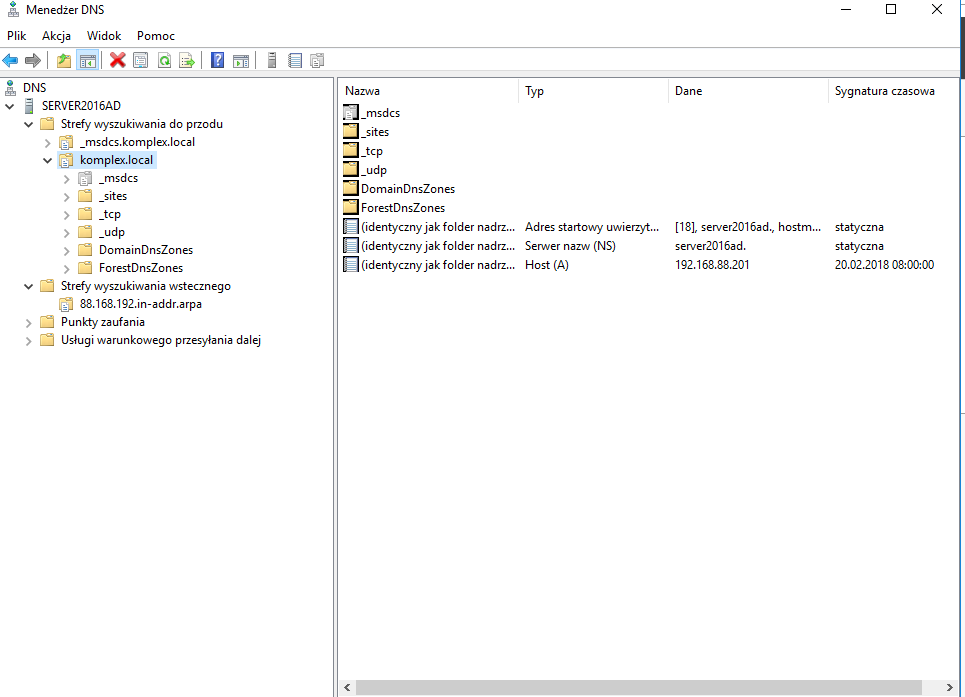
Task: Expand the Punkty zaufania node
Action: (x=28, y=323)
